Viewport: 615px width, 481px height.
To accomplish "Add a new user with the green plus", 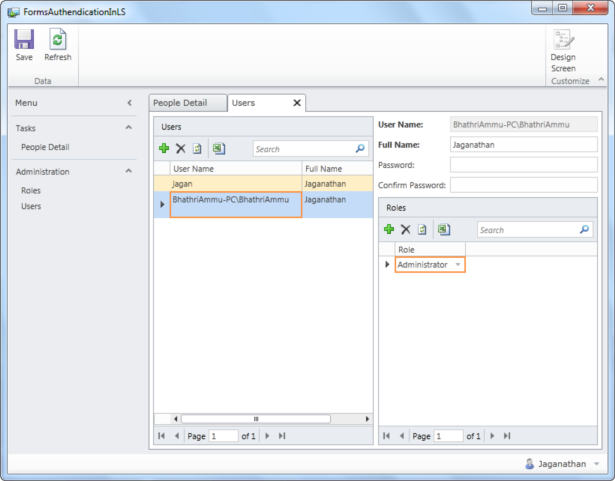I will pyautogui.click(x=164, y=148).
